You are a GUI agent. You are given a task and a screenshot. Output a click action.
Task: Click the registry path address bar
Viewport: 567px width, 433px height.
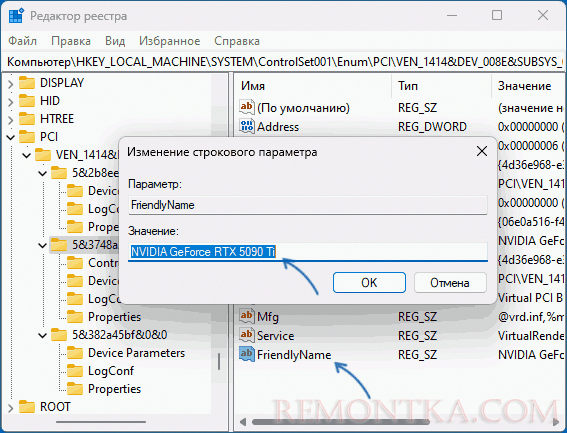click(284, 62)
